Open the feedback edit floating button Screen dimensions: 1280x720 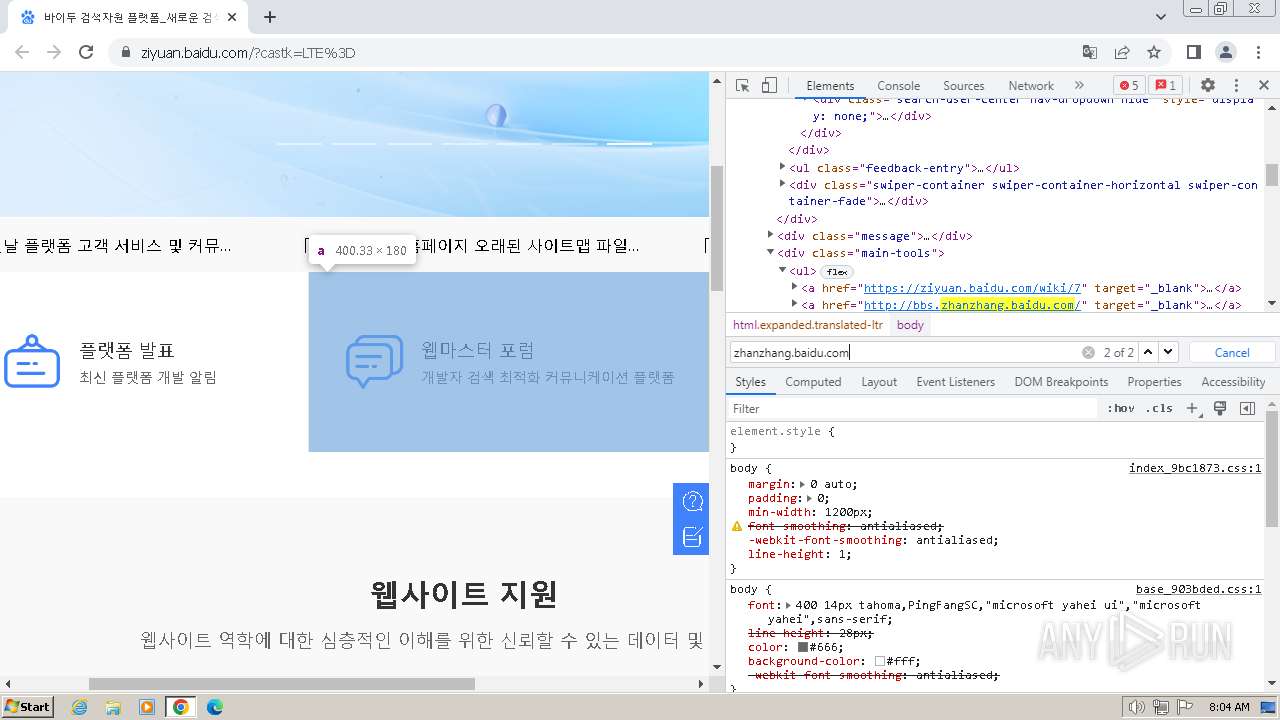point(691,537)
